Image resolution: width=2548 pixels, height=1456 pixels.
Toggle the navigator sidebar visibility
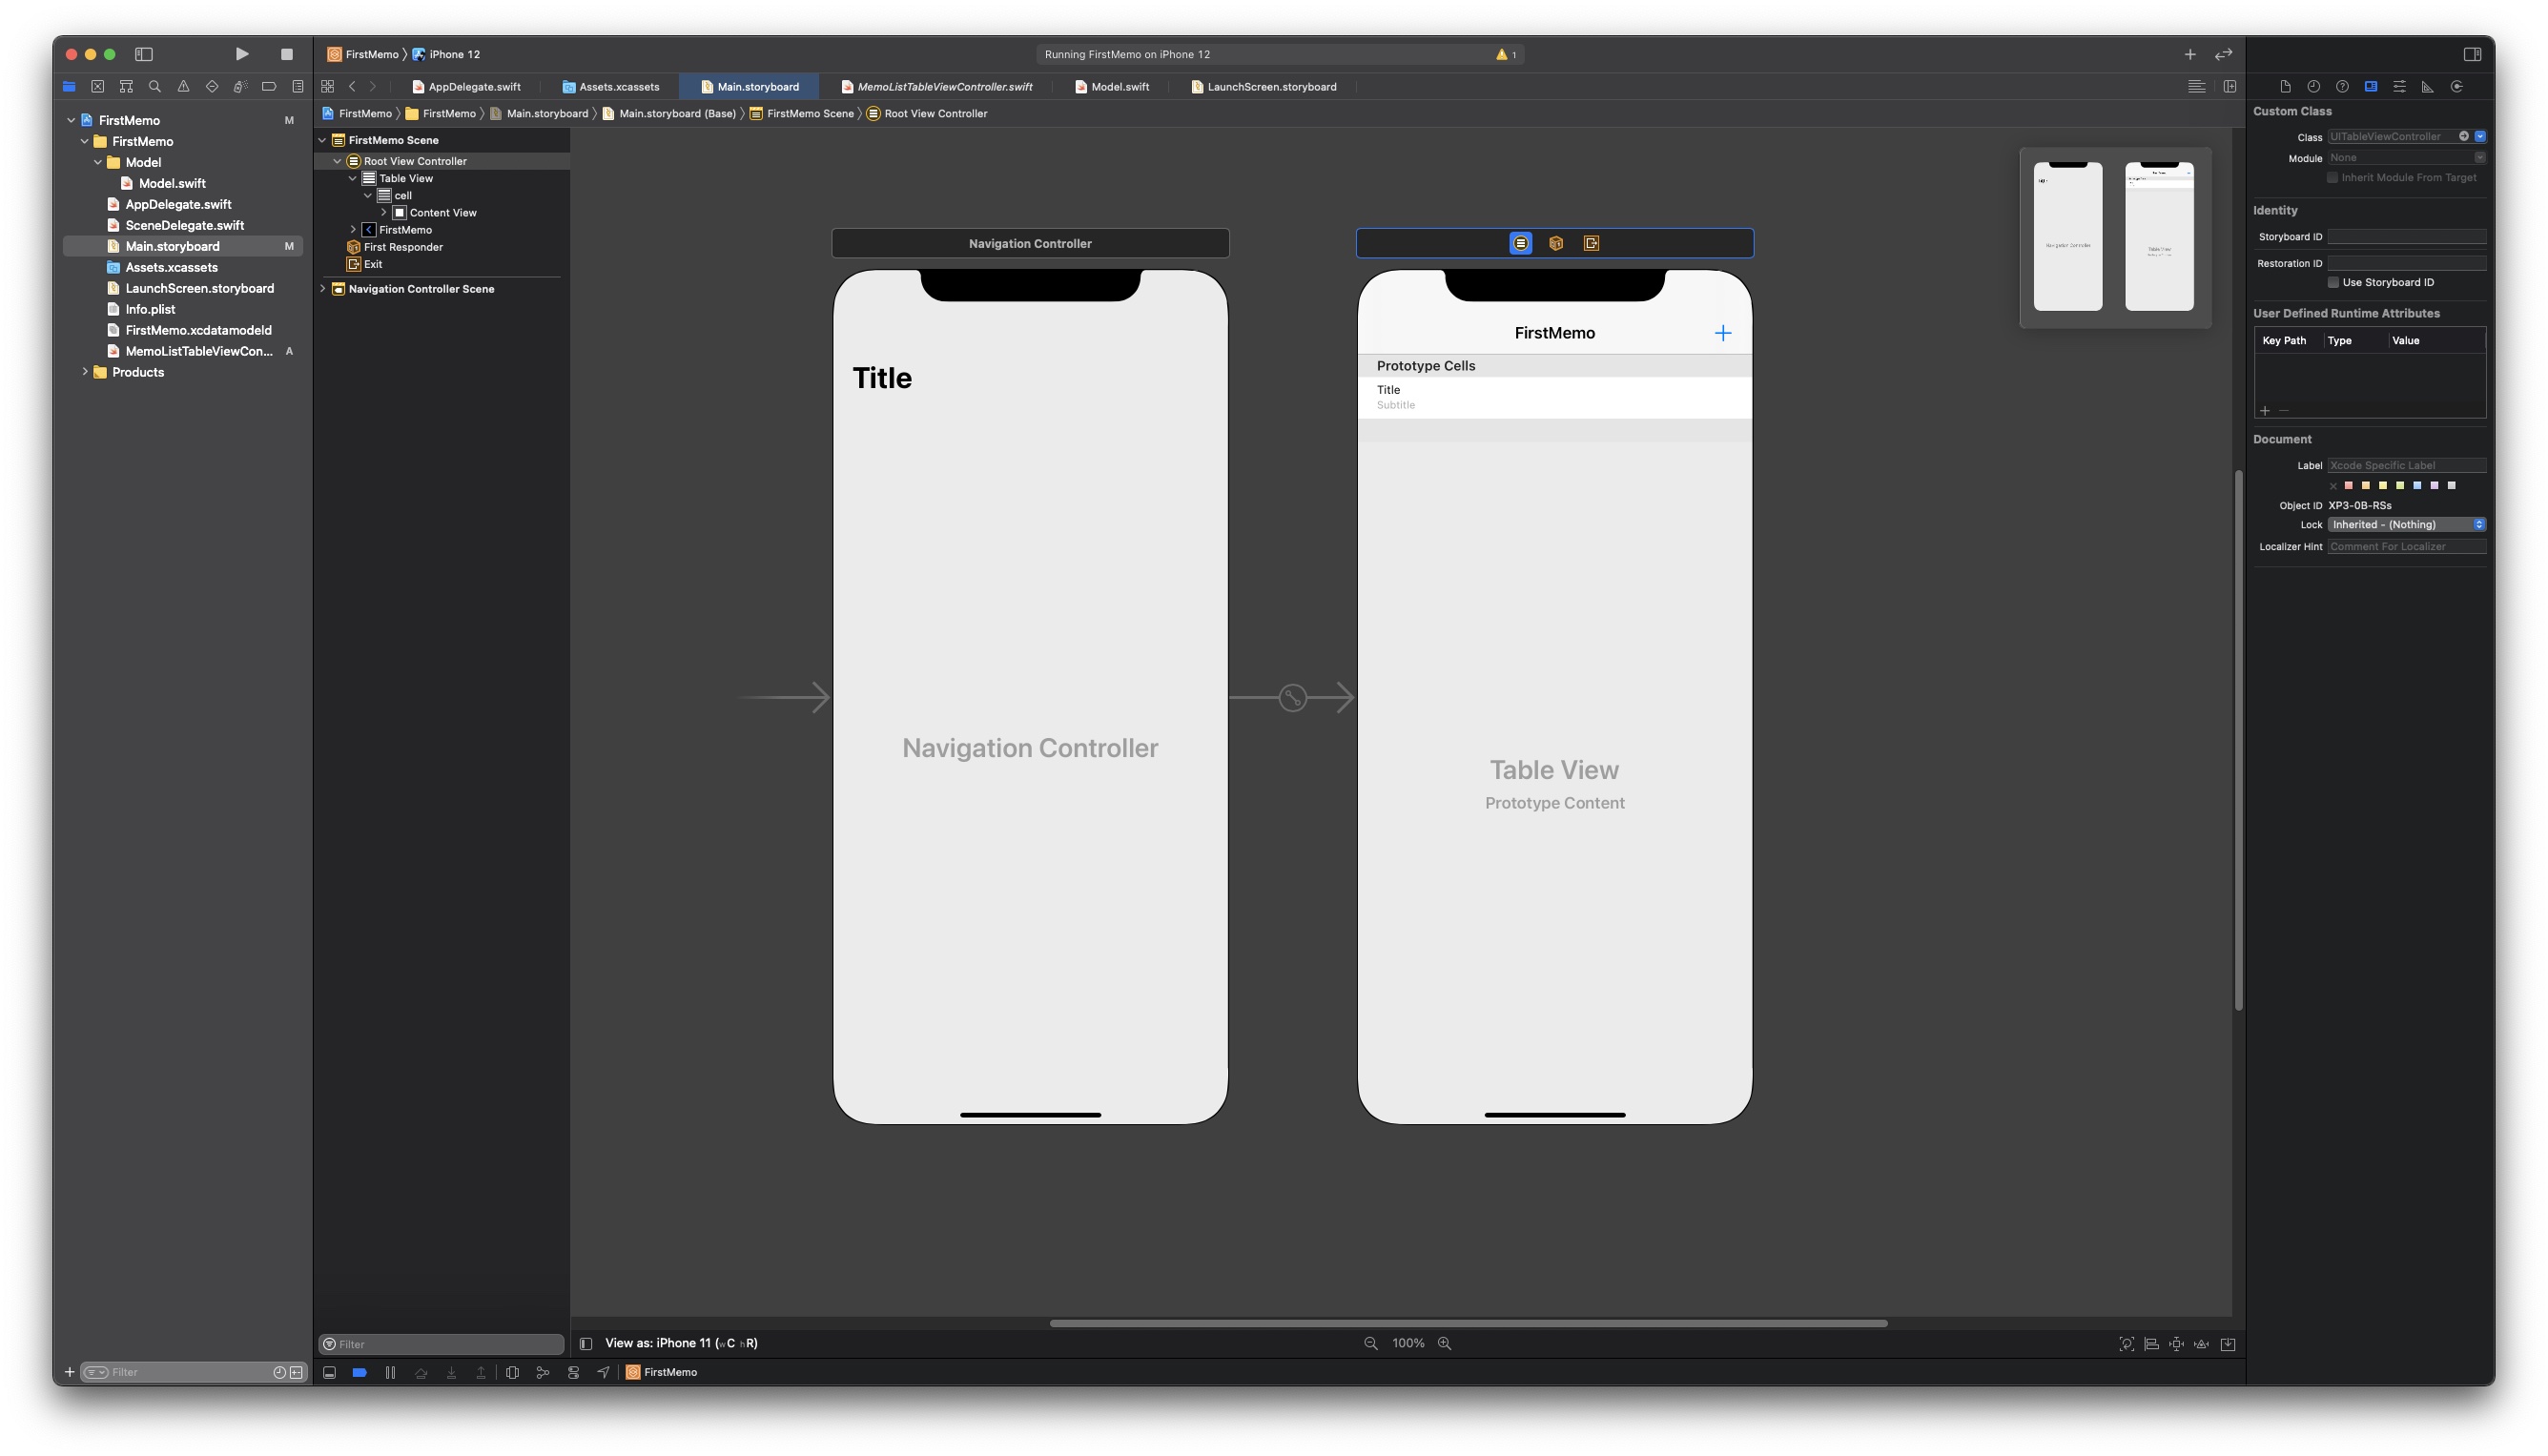[144, 54]
